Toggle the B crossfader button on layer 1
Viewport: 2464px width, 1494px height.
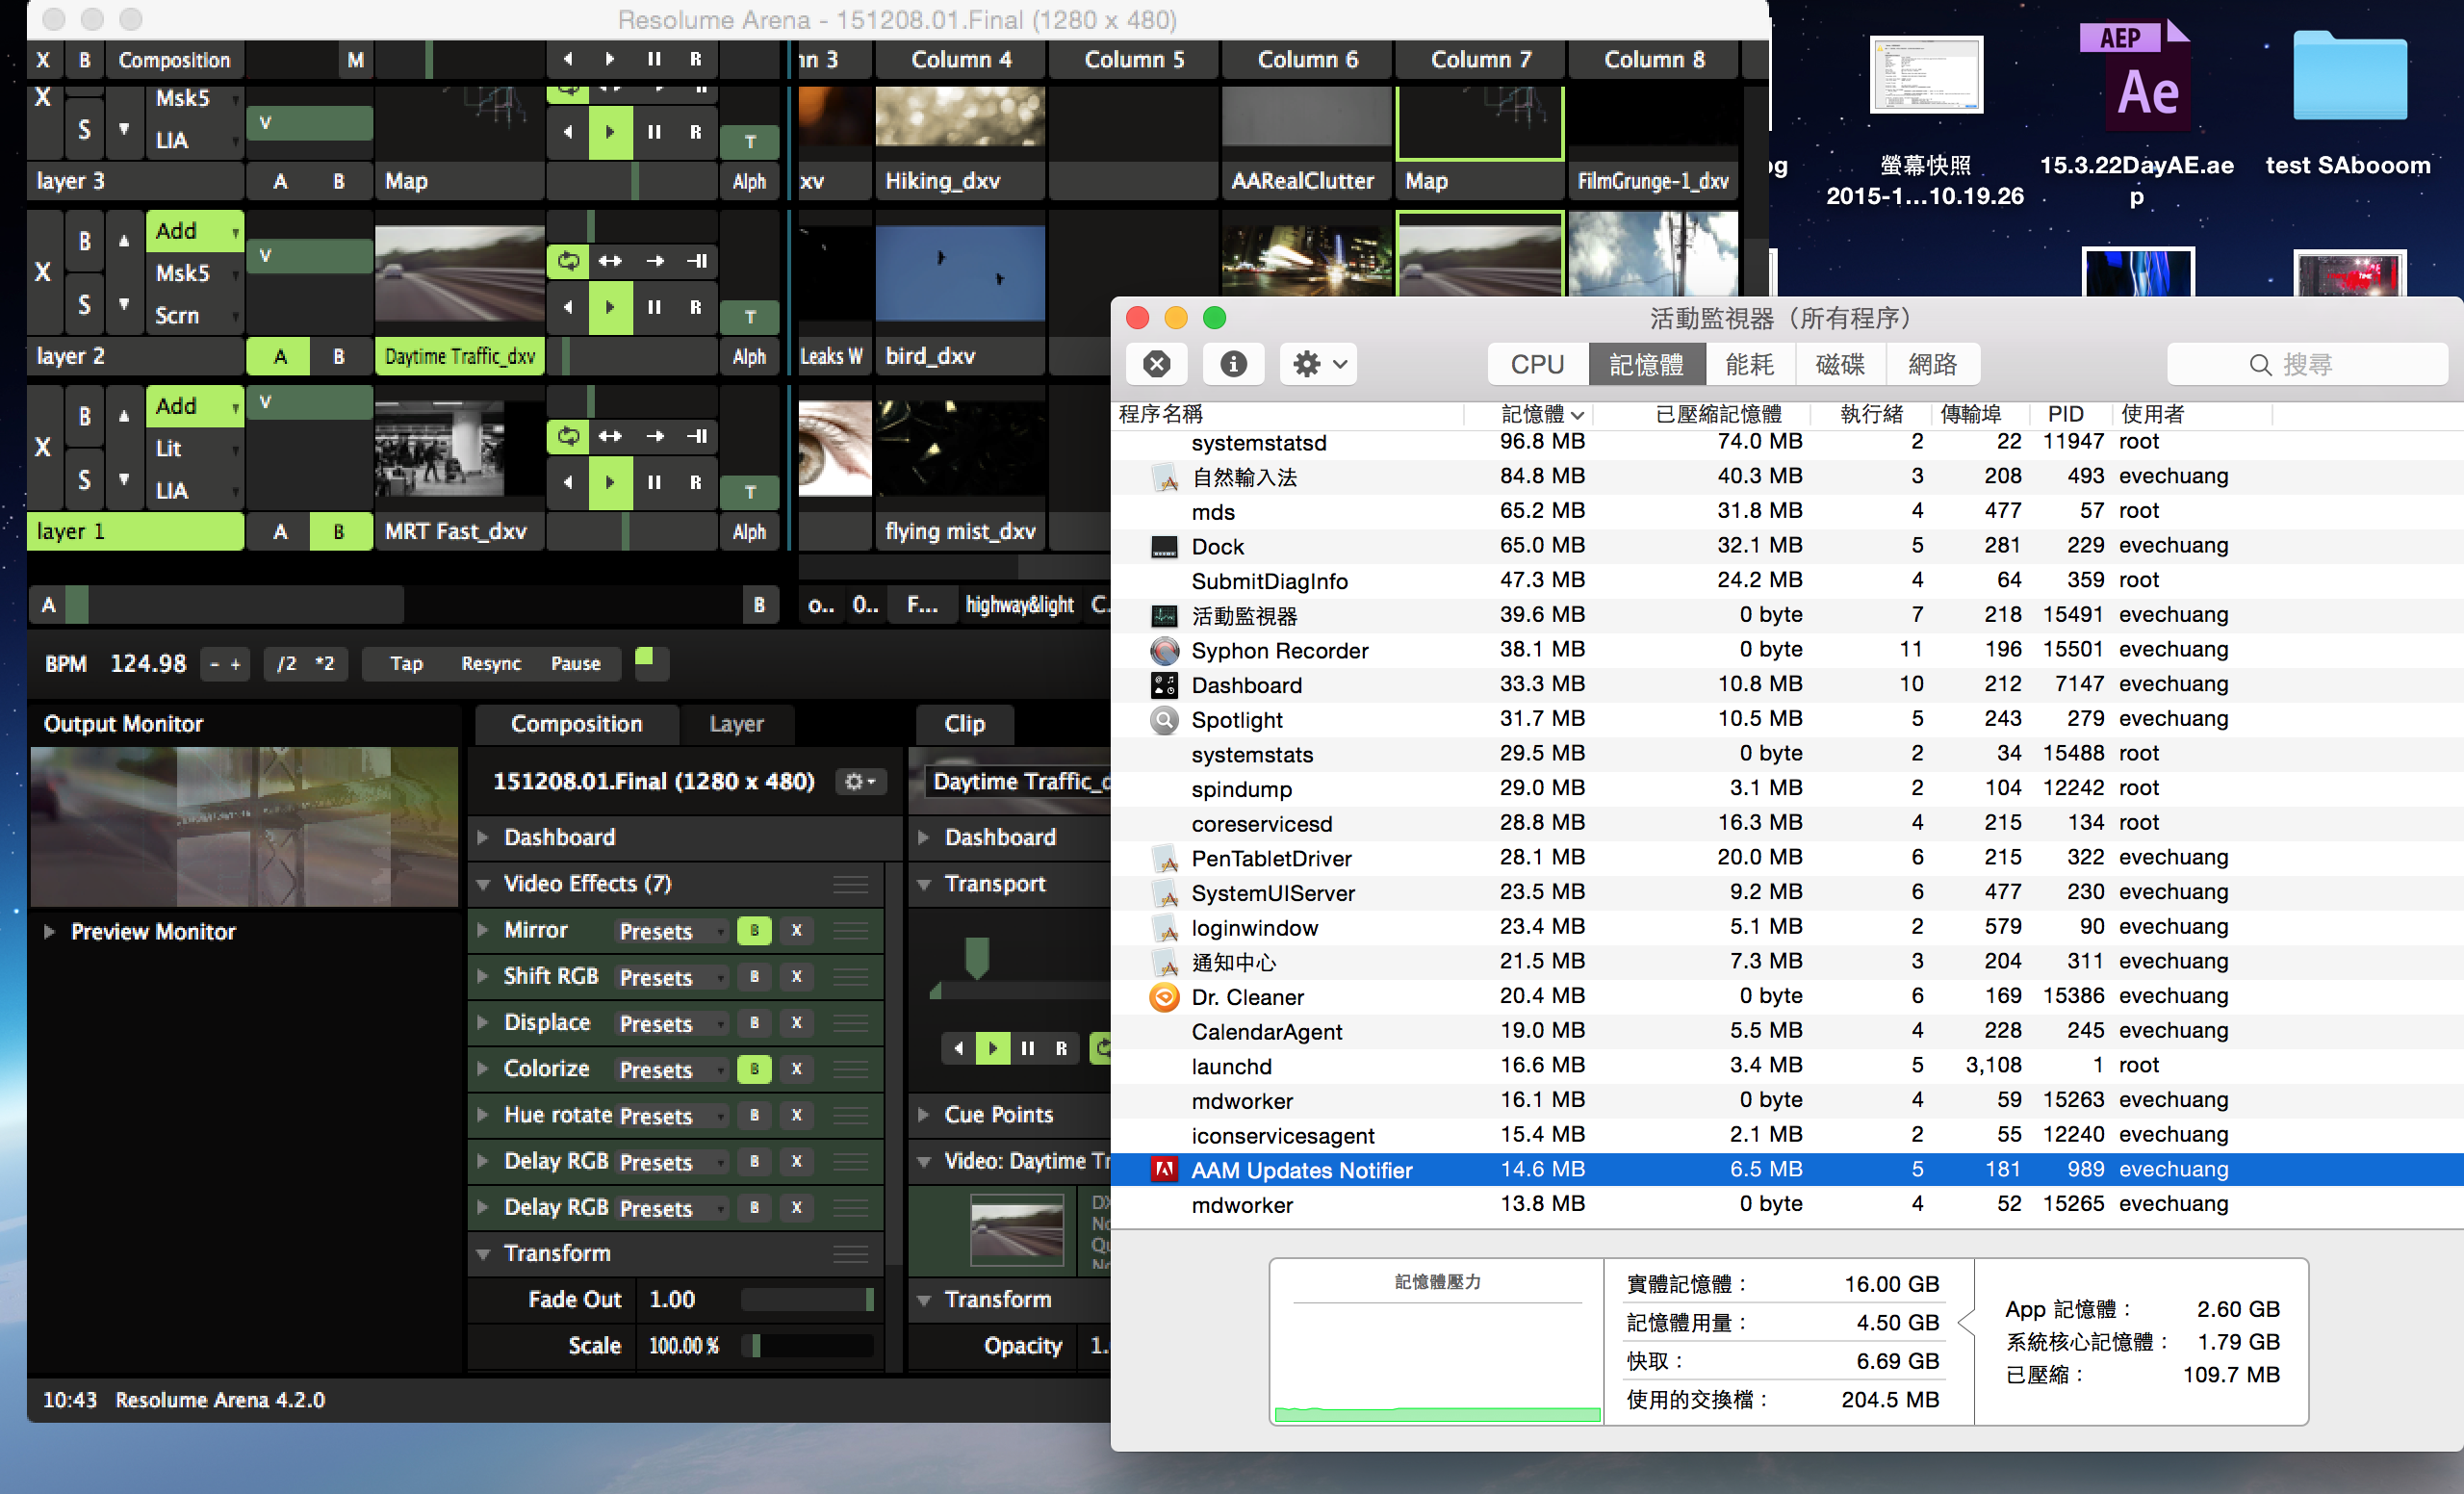pos(338,531)
